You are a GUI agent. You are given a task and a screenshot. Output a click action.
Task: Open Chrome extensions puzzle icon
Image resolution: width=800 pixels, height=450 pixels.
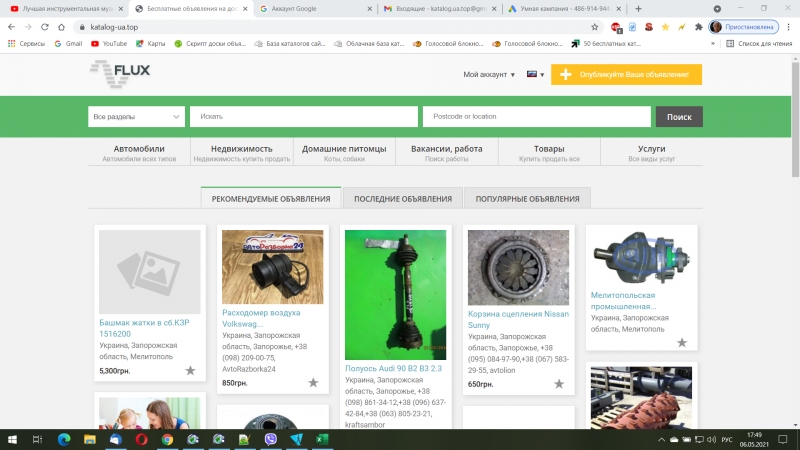[x=698, y=27]
